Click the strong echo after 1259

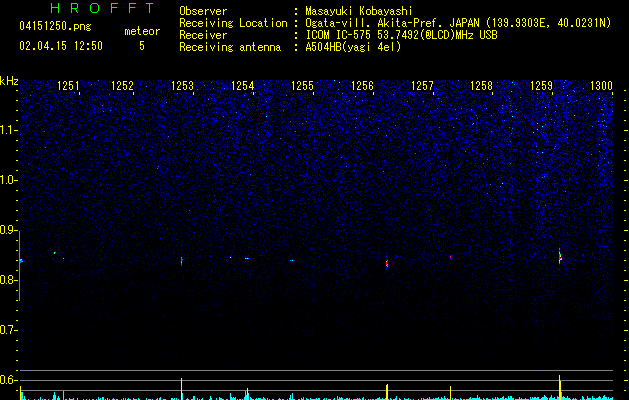point(560,257)
